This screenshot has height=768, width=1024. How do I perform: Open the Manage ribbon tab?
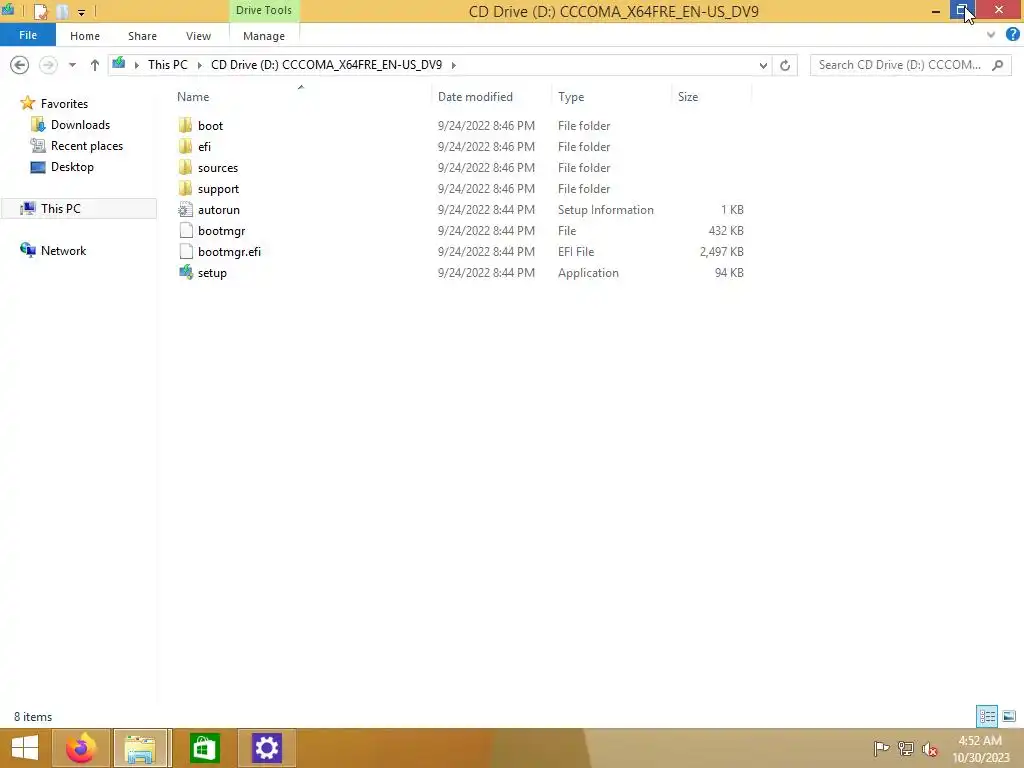(264, 36)
